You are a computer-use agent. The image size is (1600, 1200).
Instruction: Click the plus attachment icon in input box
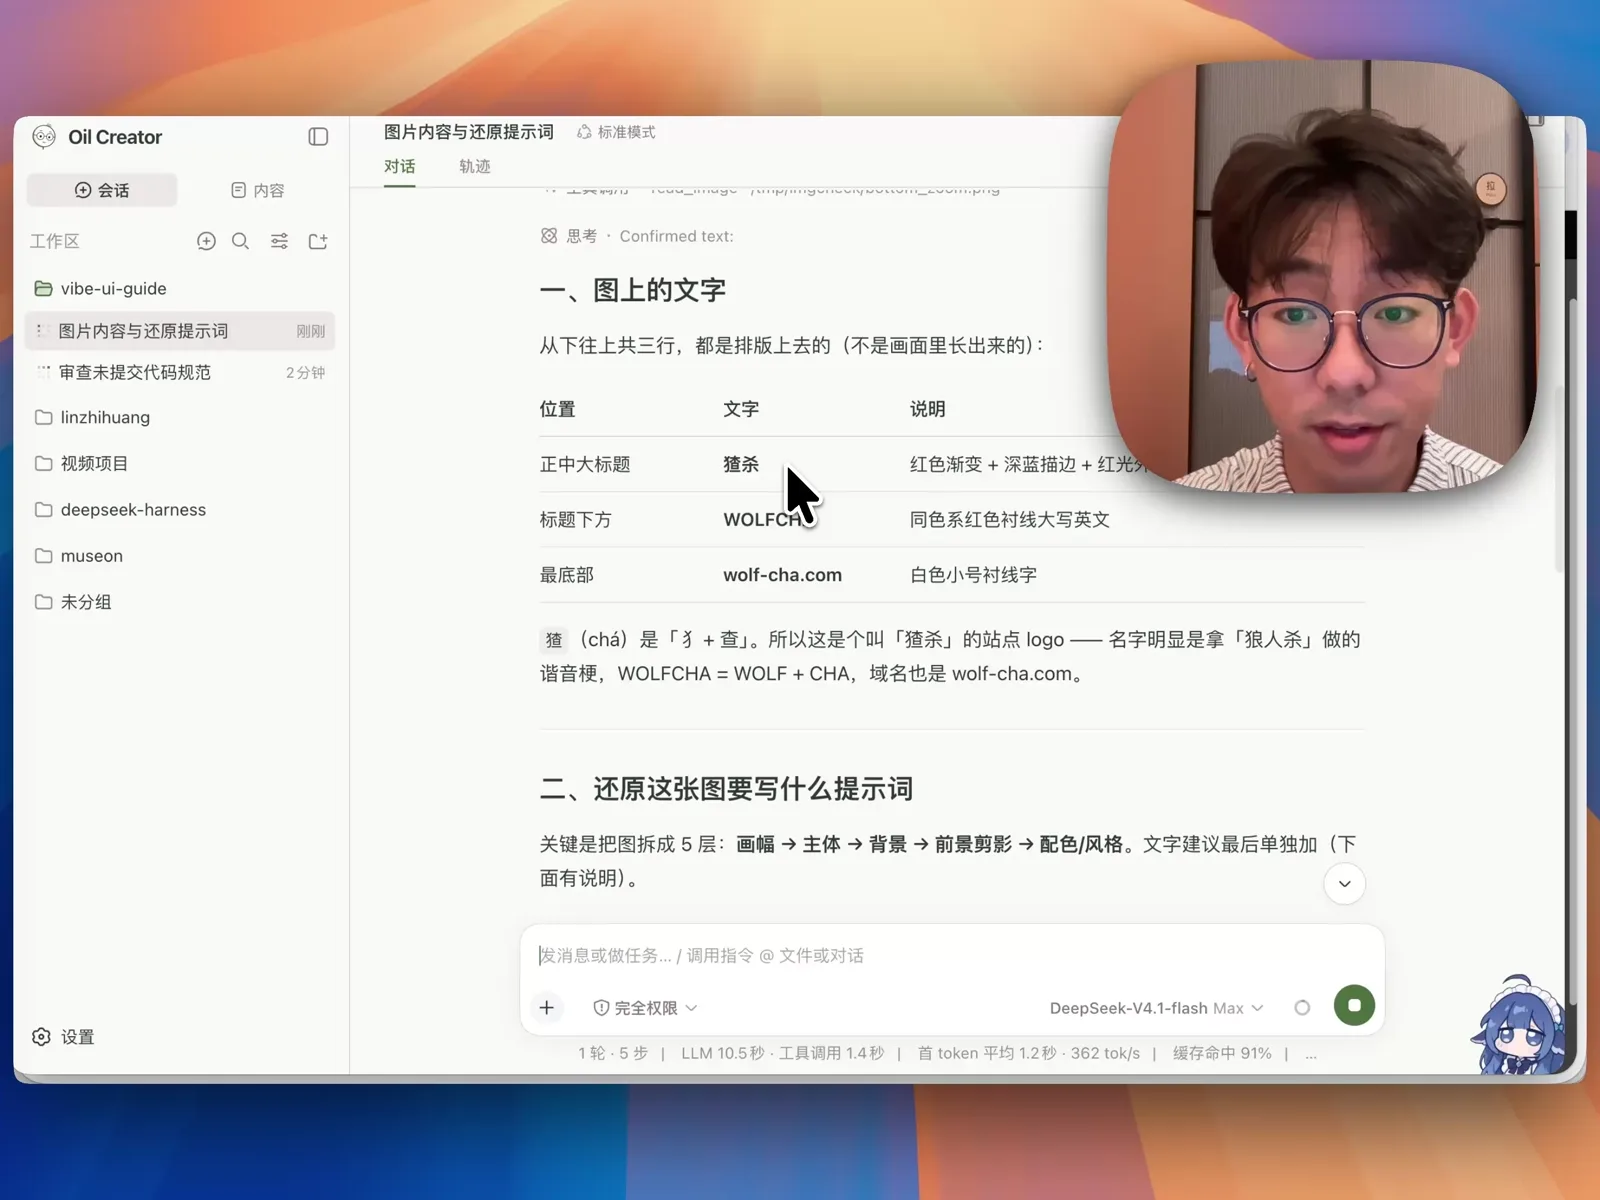(x=547, y=1007)
